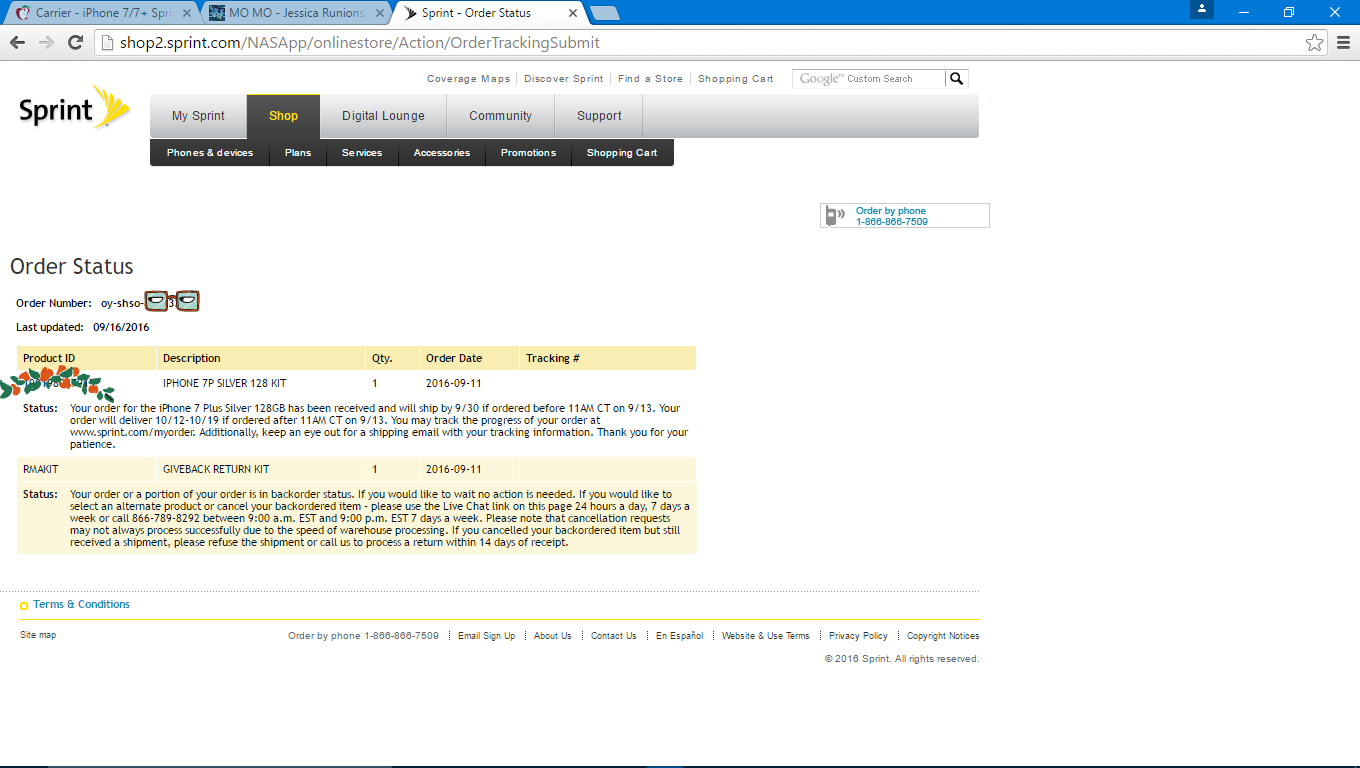Click the Sprint logo

coord(74,108)
